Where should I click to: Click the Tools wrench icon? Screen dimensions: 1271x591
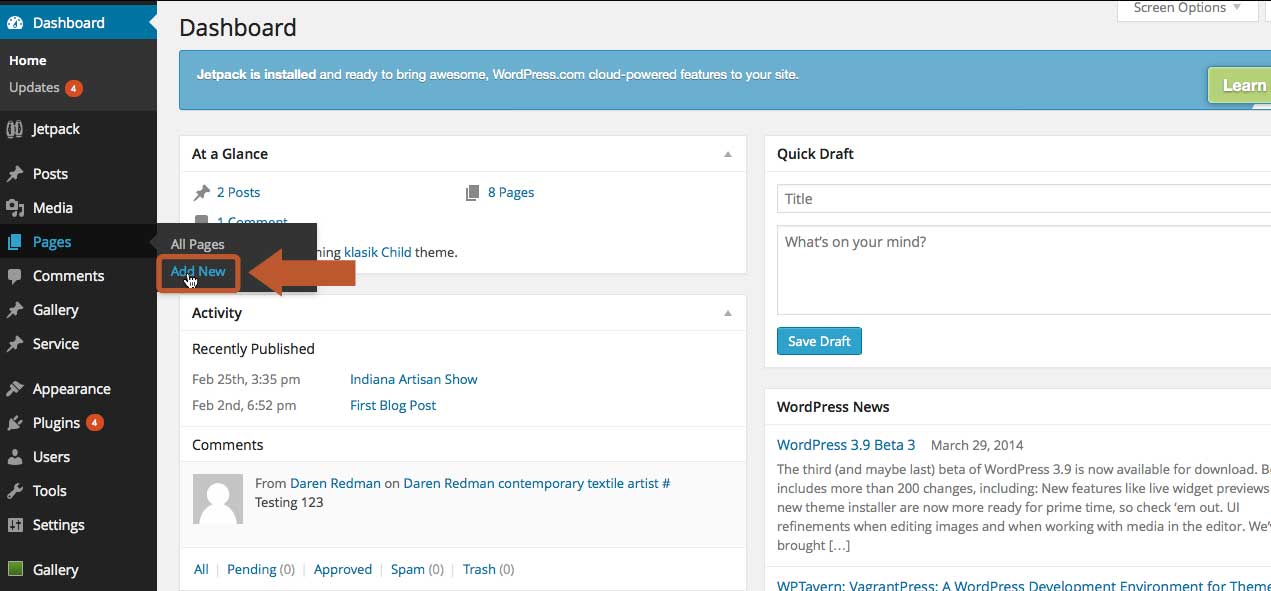click(x=15, y=491)
